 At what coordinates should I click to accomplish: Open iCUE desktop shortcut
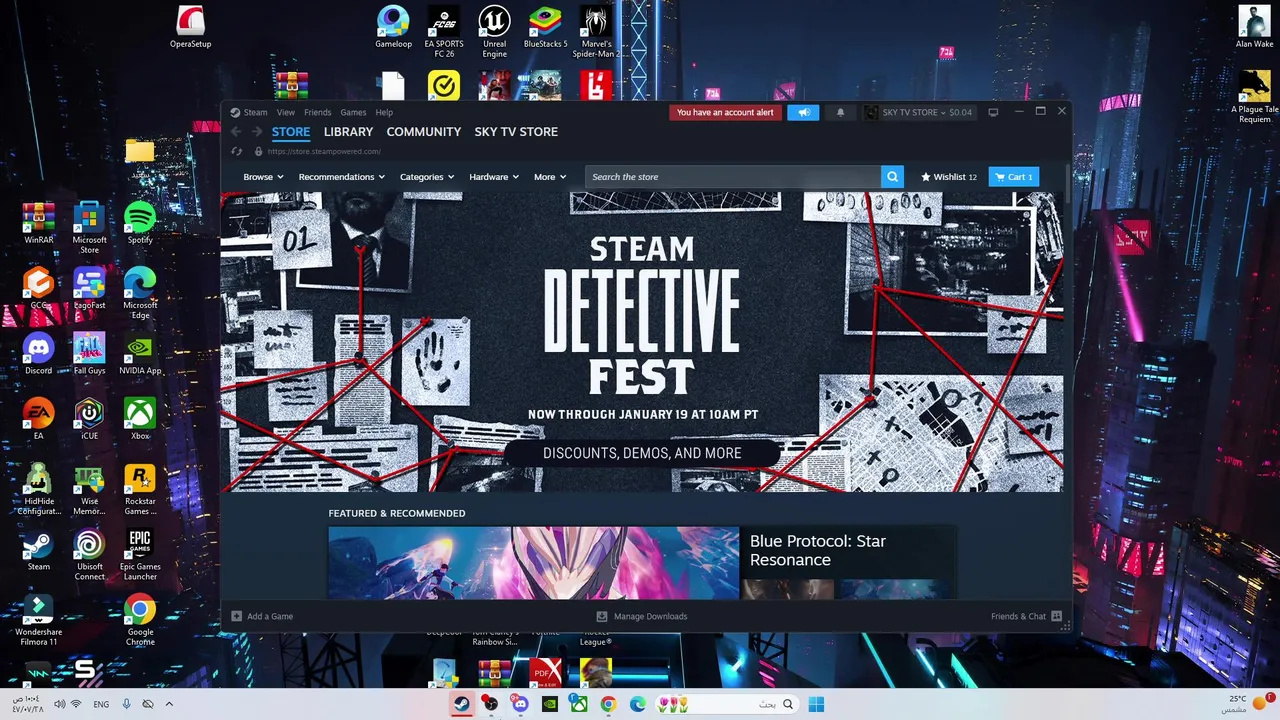coord(89,418)
